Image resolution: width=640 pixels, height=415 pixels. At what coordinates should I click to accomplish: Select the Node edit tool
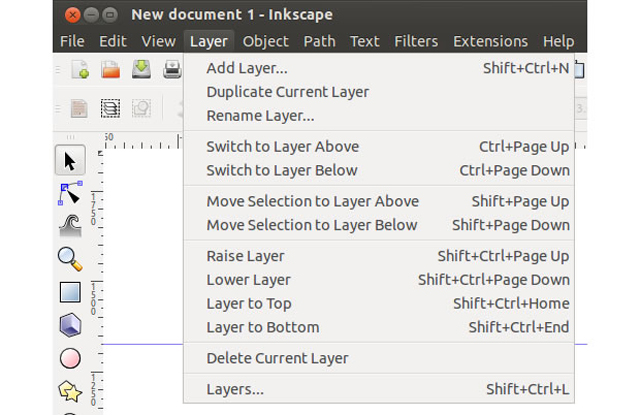click(69, 194)
